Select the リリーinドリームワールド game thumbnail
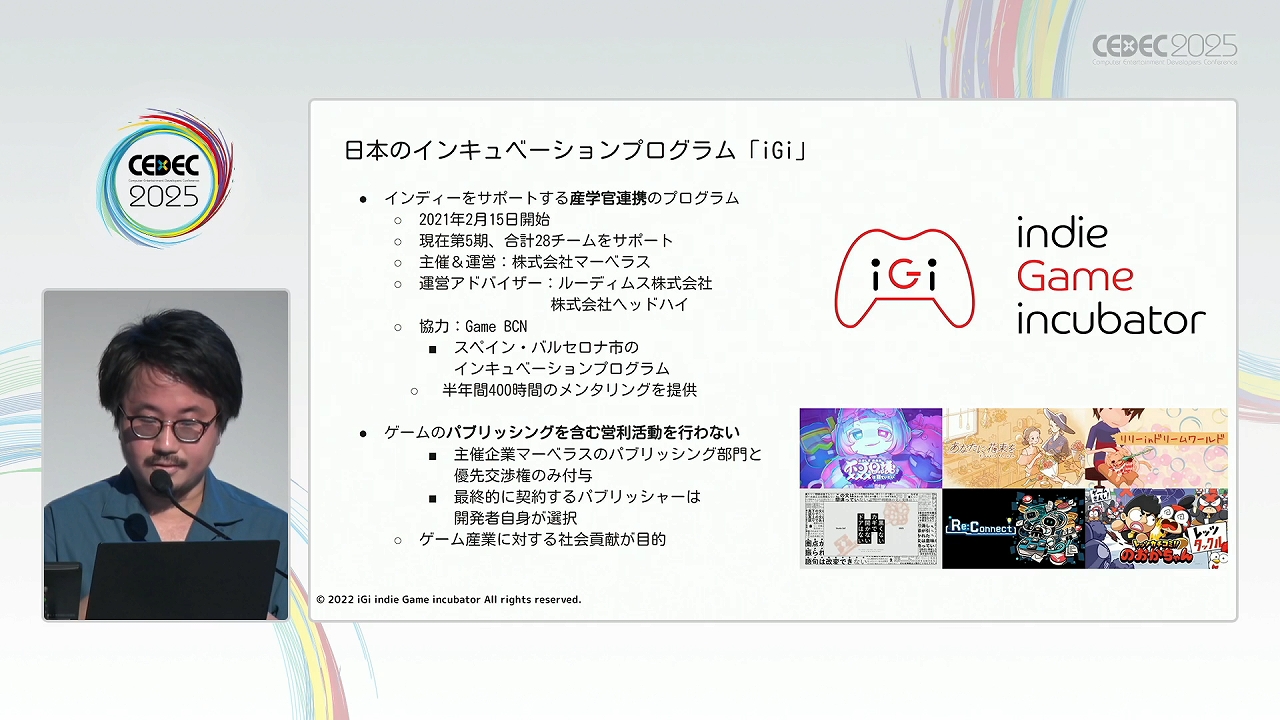Screen dimensions: 1280x720 pos(1156,447)
